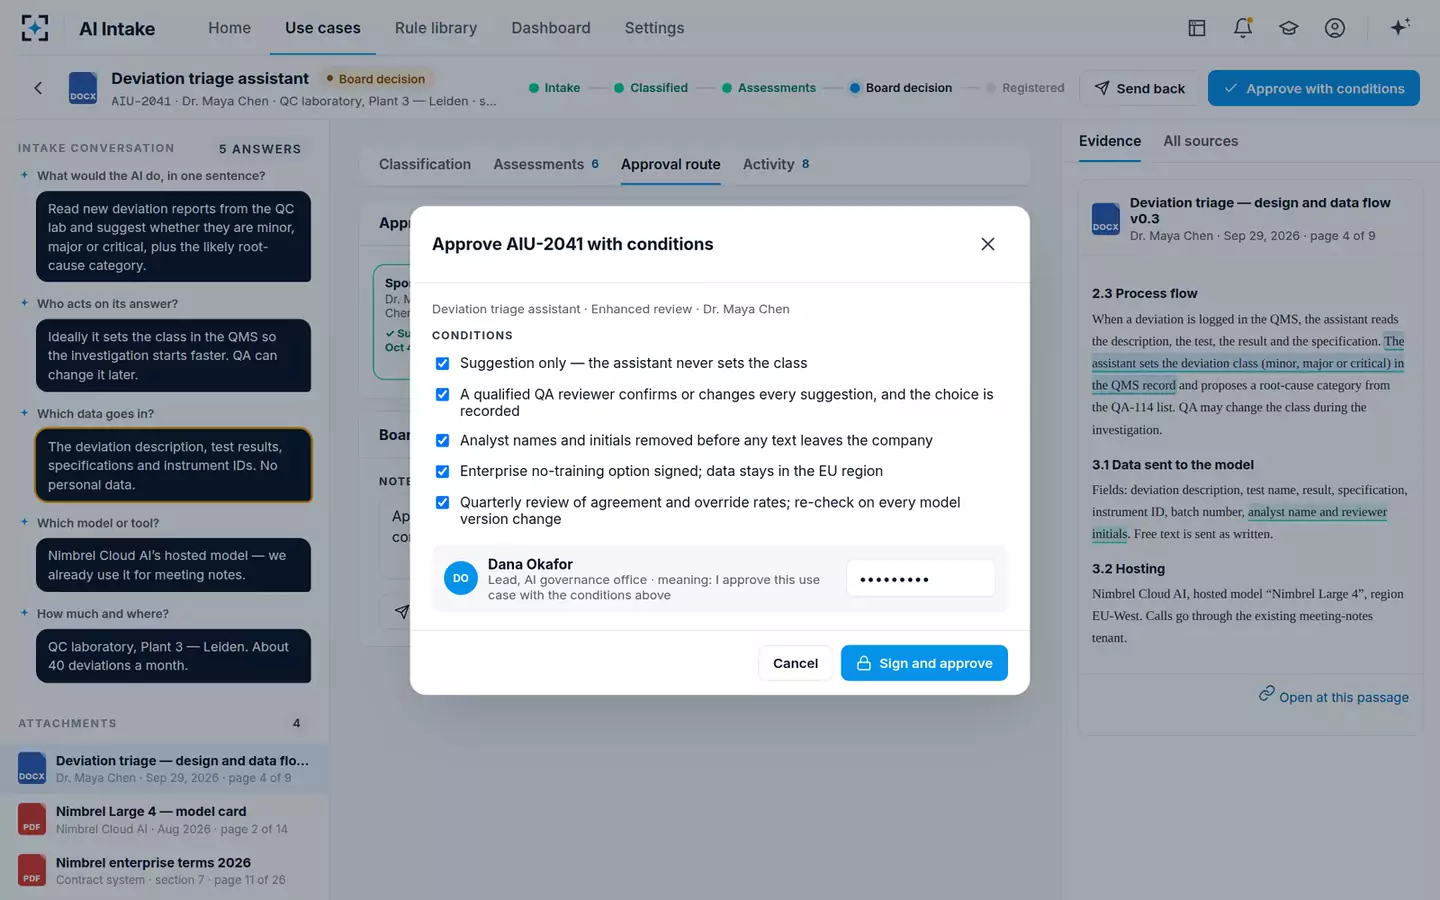Click the sparkle beside 'How much and where?'
This screenshot has width=1440, height=900.
click(x=24, y=613)
